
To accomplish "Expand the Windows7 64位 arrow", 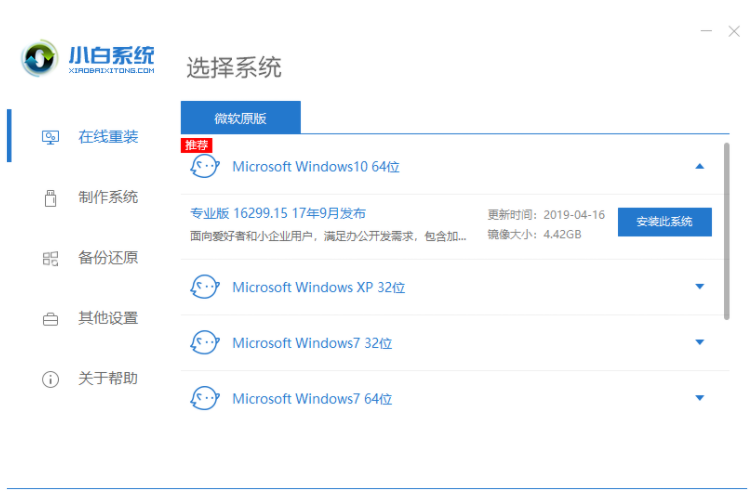I will (x=699, y=398).
